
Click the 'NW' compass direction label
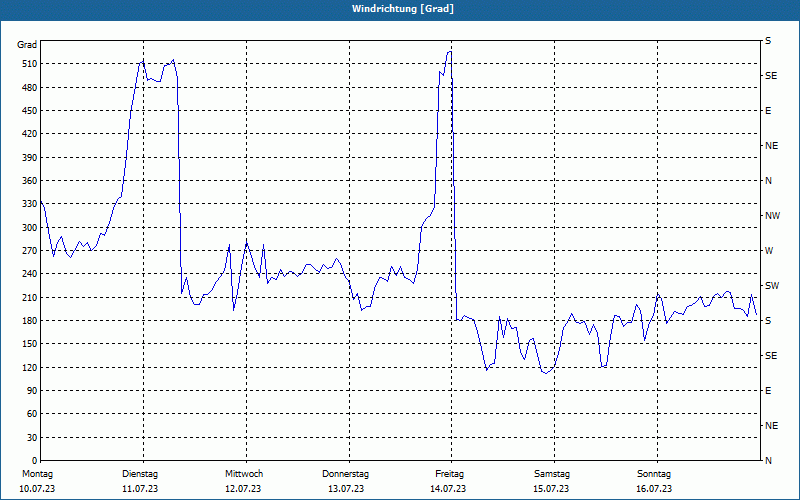click(x=772, y=216)
